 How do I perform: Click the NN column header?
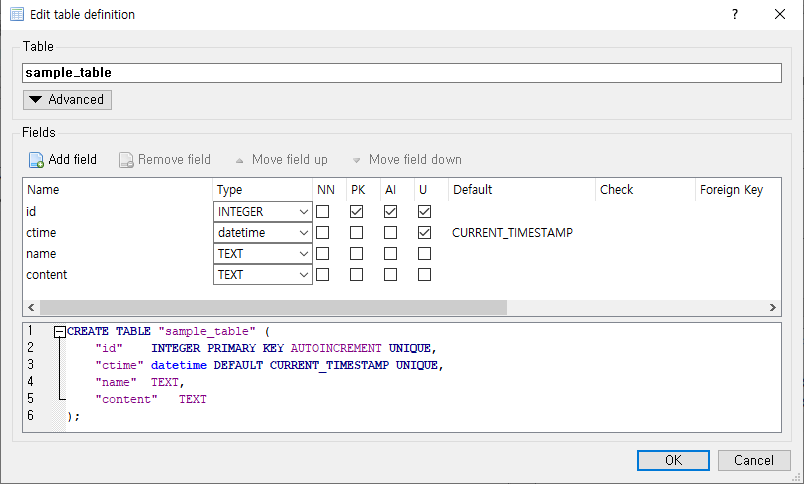point(330,190)
